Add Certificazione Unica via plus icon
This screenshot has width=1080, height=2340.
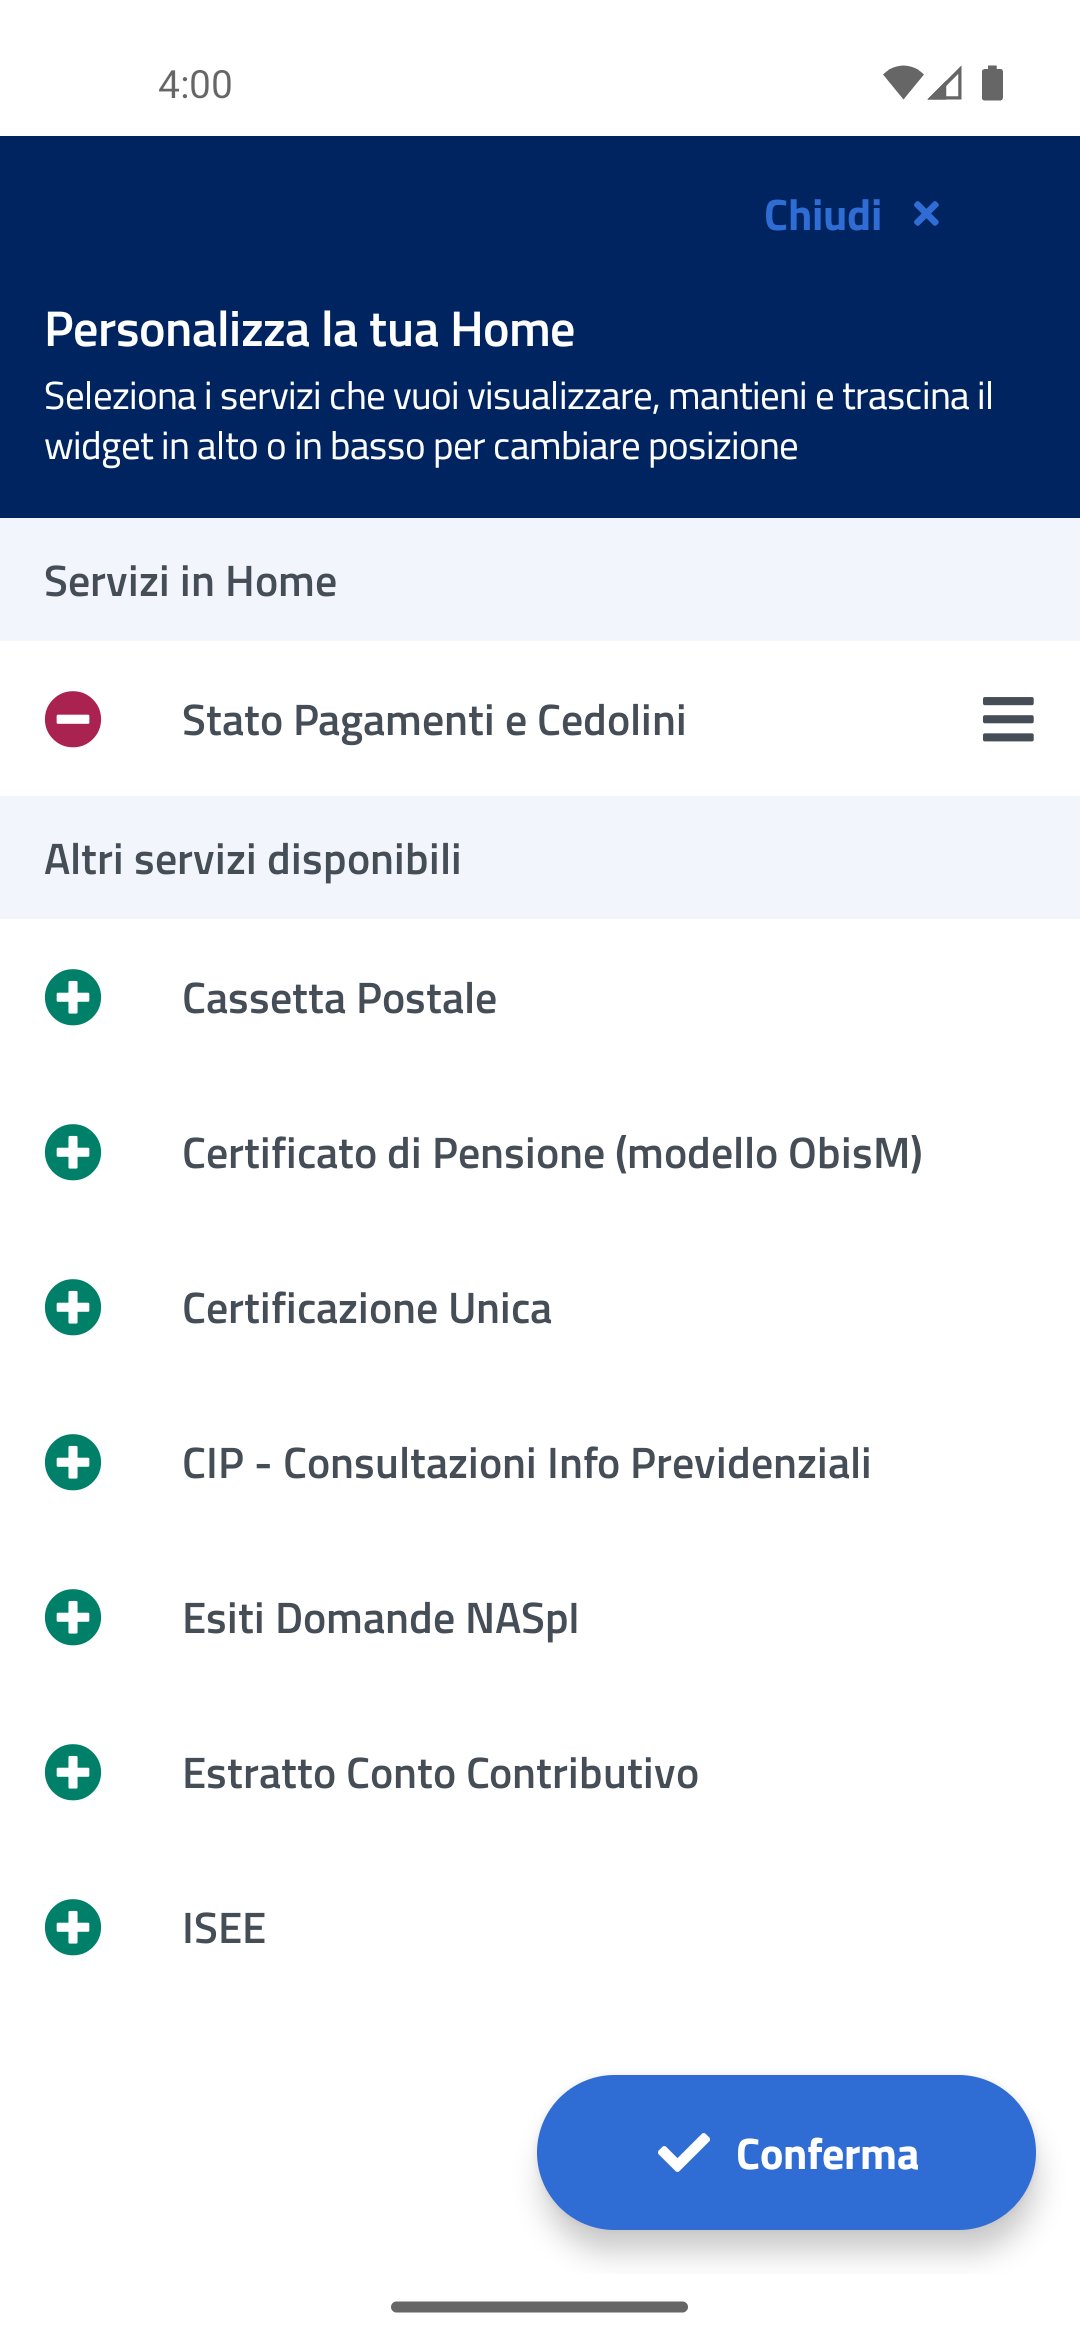pyautogui.click(x=73, y=1307)
